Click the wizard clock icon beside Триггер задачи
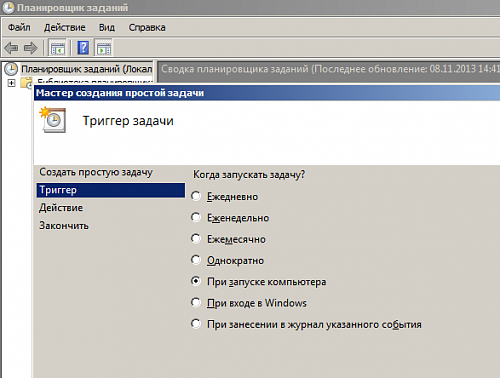The image size is (500, 378). [53, 120]
